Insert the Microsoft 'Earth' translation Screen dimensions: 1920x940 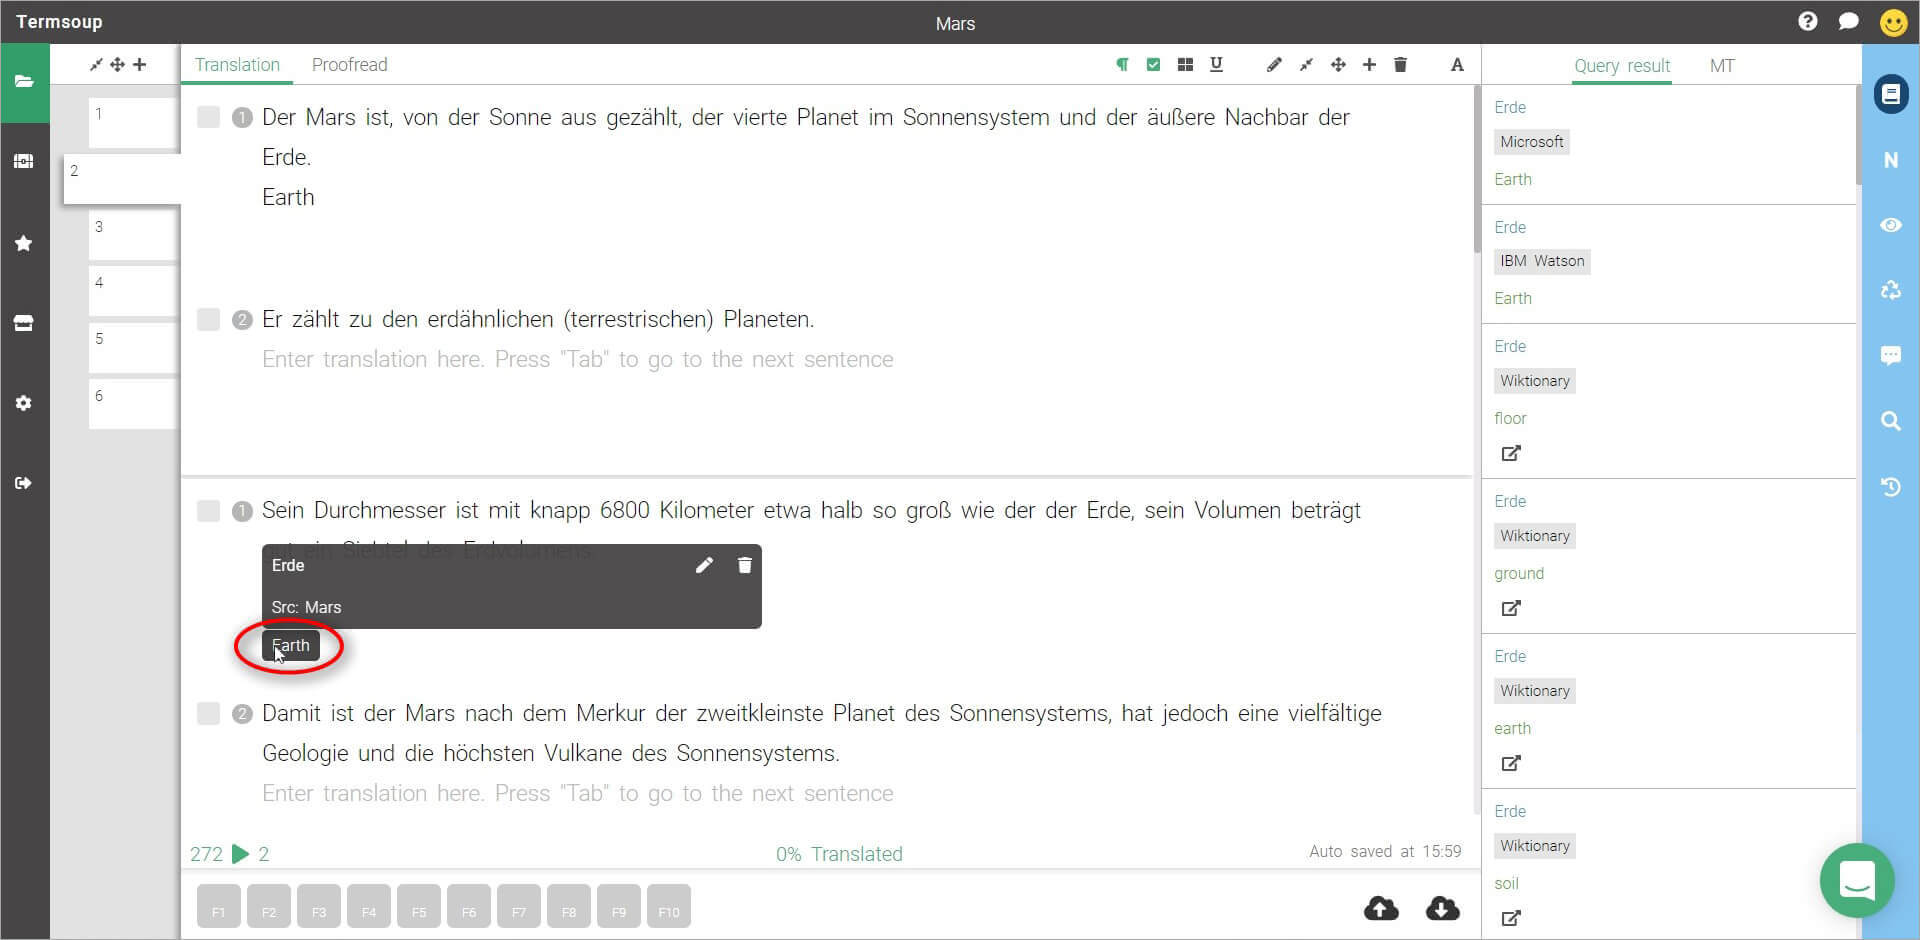coord(1512,179)
